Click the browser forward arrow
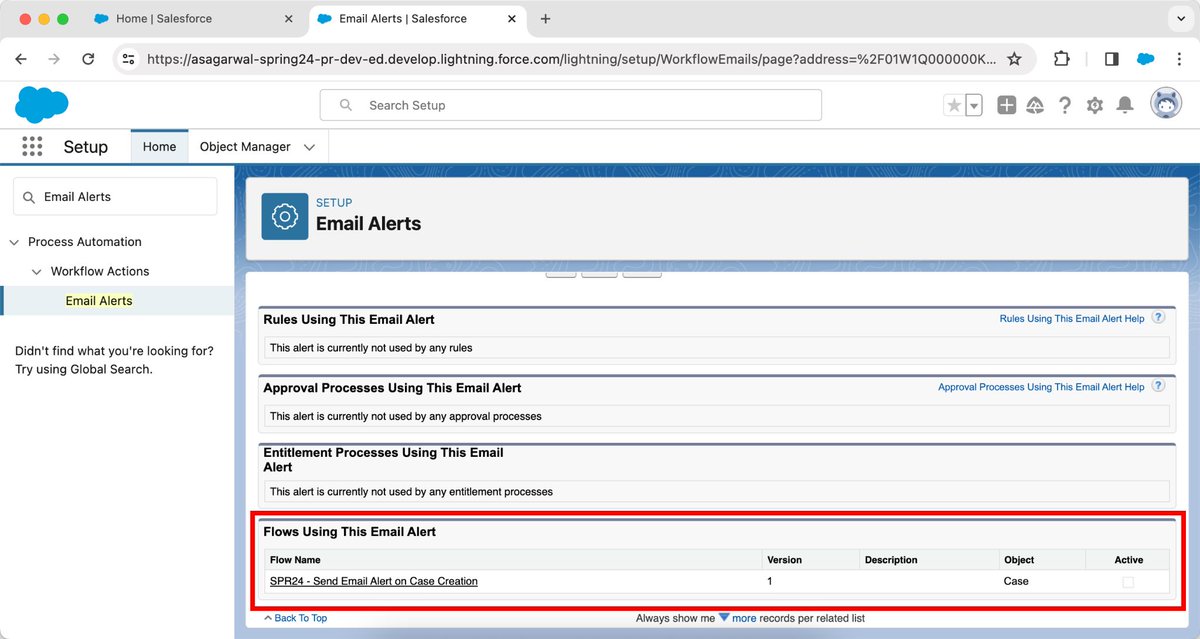Viewport: 1200px width, 639px height. click(54, 59)
